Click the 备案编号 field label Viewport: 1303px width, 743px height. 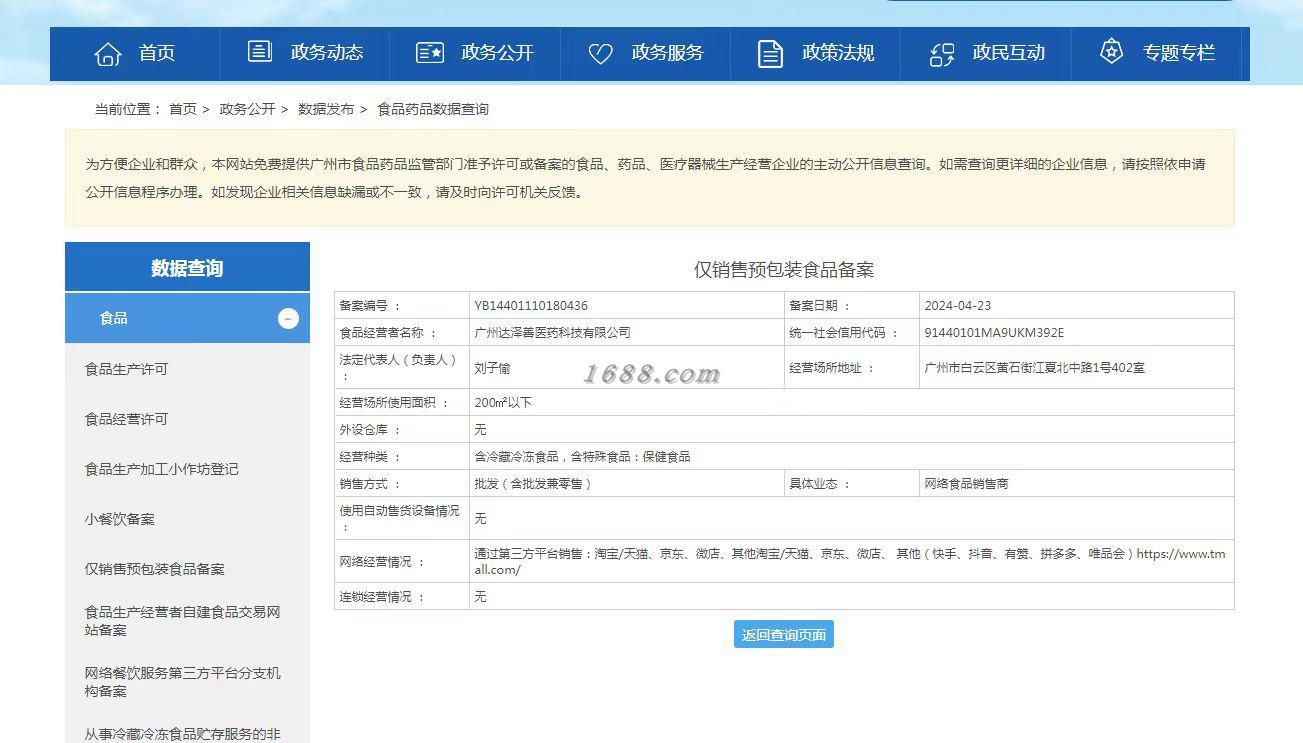point(370,306)
